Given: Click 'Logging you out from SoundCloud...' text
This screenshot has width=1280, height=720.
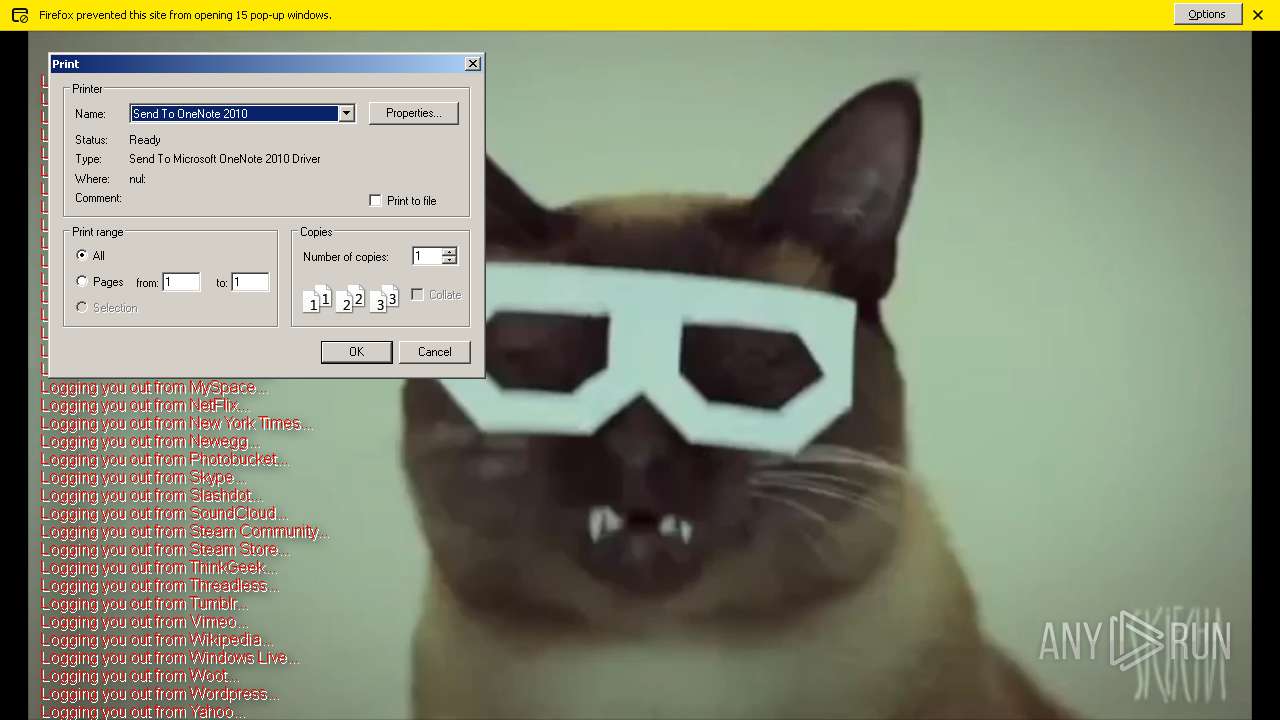Looking at the screenshot, I should (164, 514).
